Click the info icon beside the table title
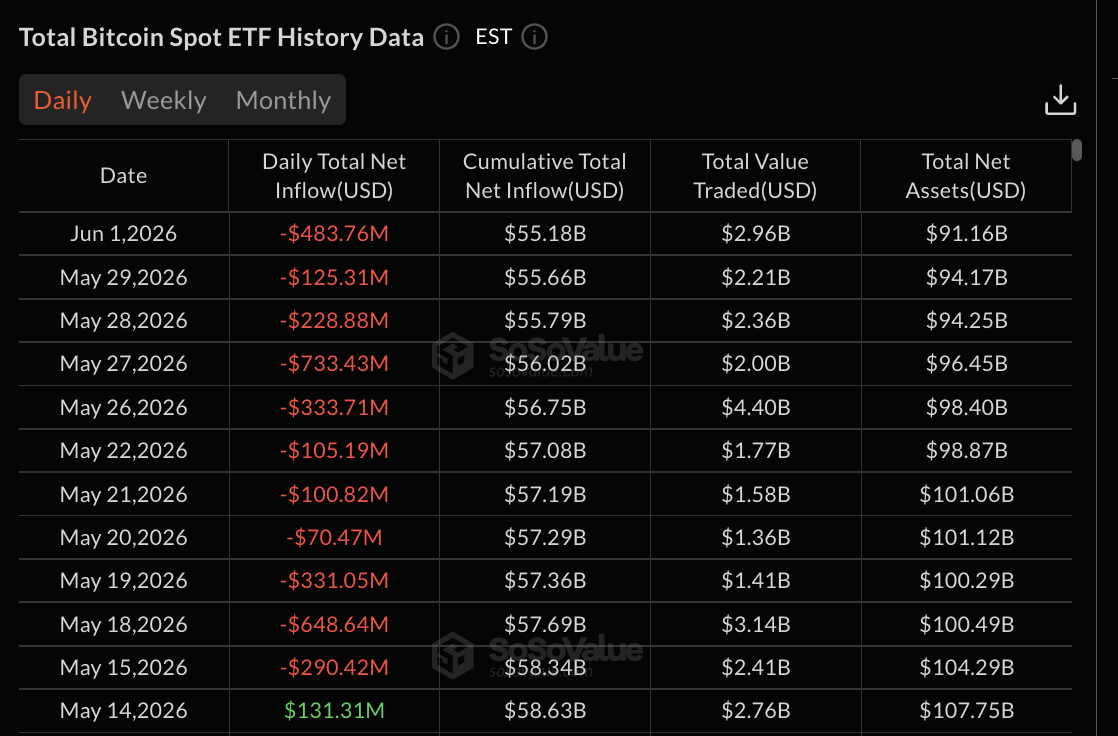This screenshot has width=1118, height=736. (447, 36)
